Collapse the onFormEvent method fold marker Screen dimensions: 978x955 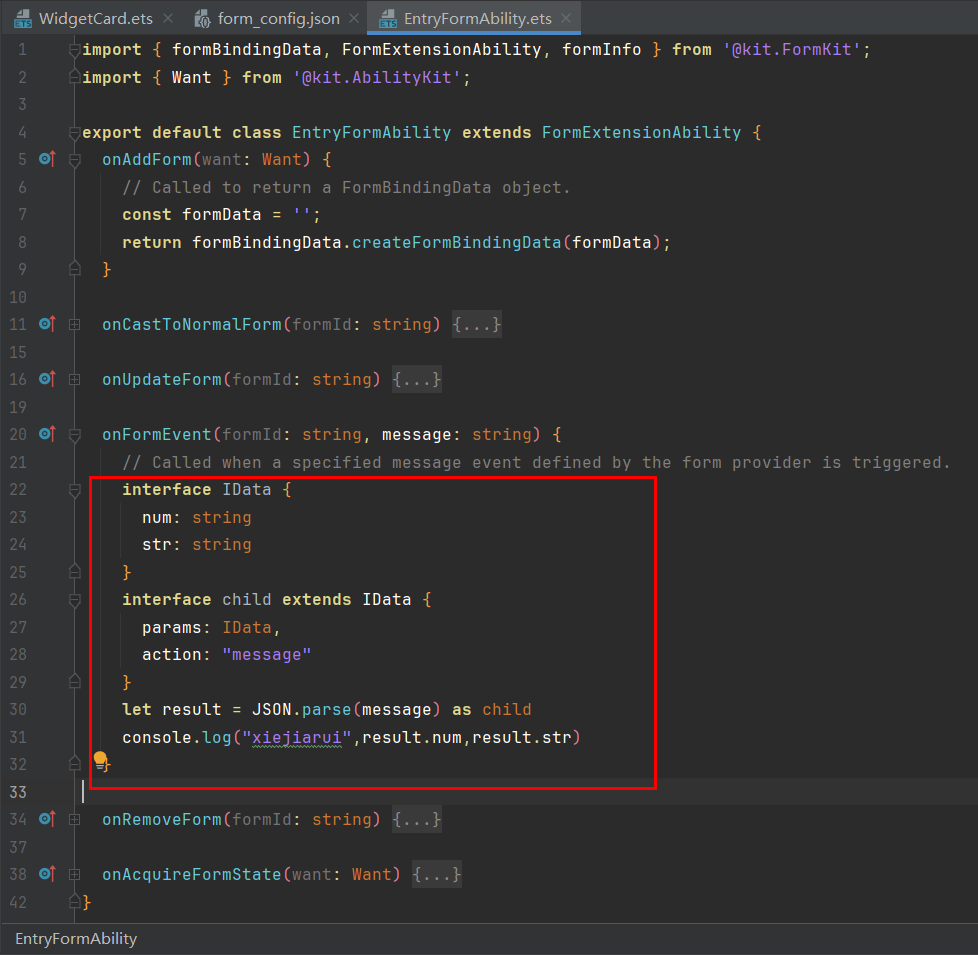tap(74, 435)
